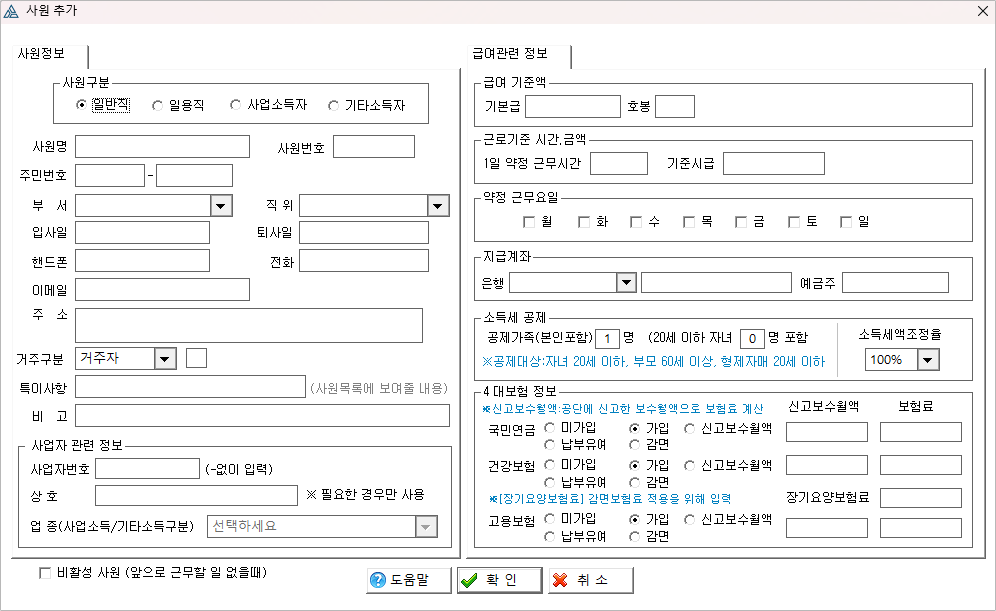Click the 확인 confirm button

[x=499, y=580]
